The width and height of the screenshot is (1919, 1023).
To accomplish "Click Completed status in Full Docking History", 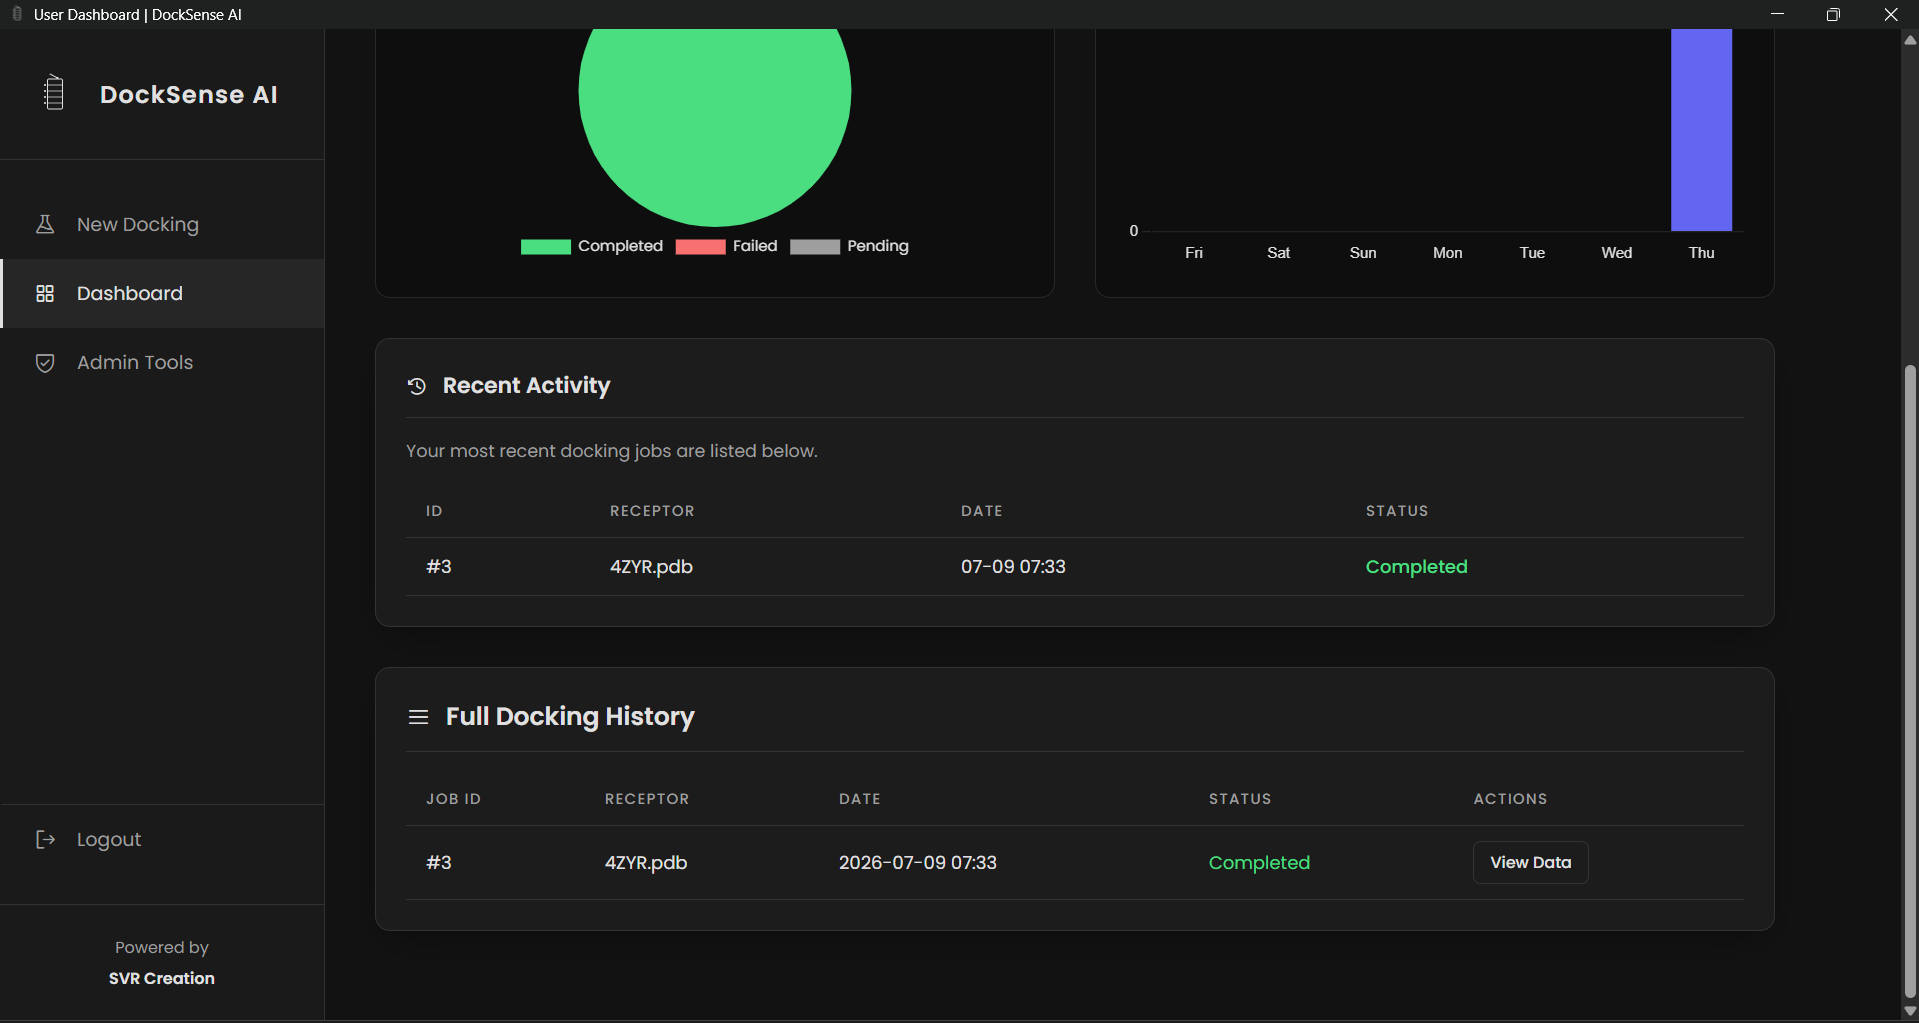I will click(x=1259, y=862).
